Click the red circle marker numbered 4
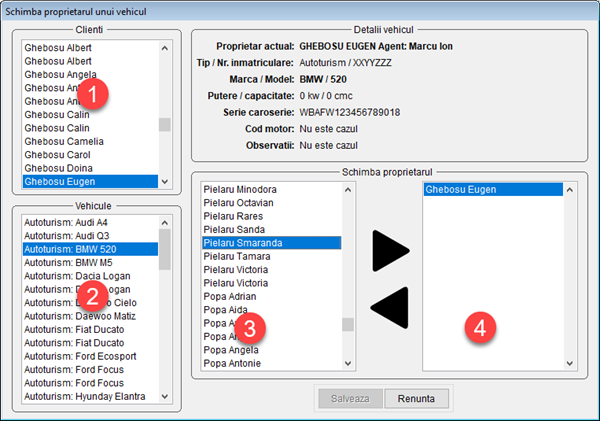600x421 pixels. 481,326
